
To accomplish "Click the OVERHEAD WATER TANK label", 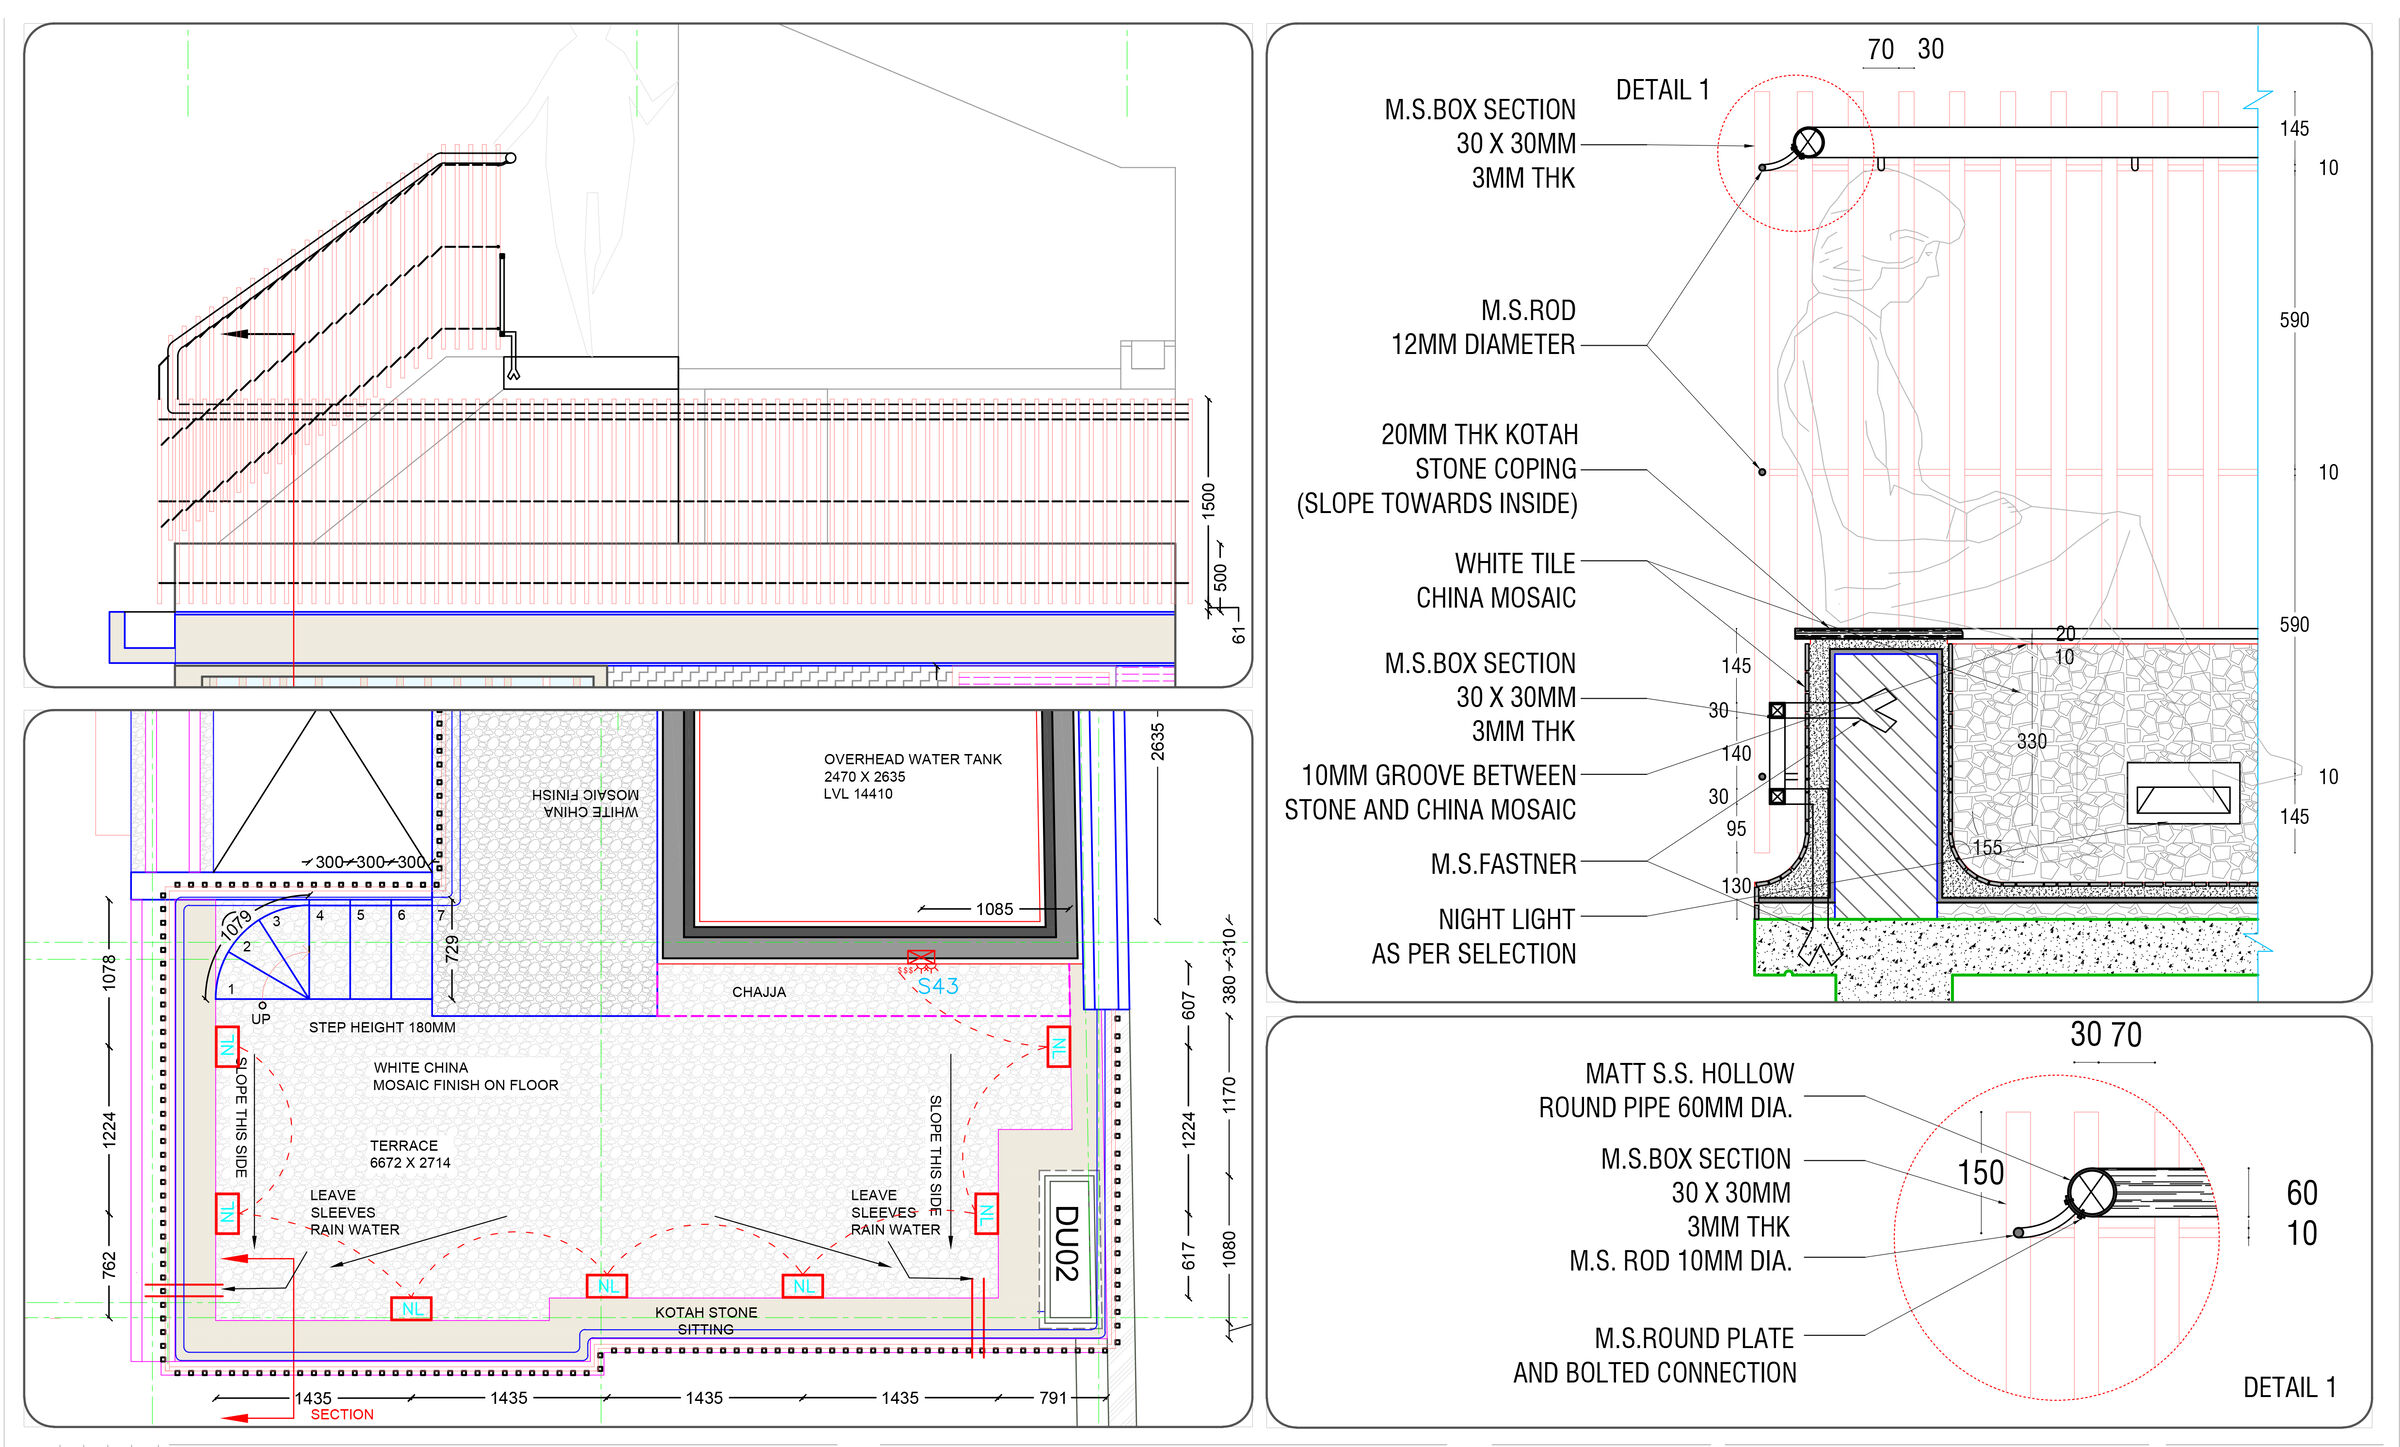I will 912,776.
